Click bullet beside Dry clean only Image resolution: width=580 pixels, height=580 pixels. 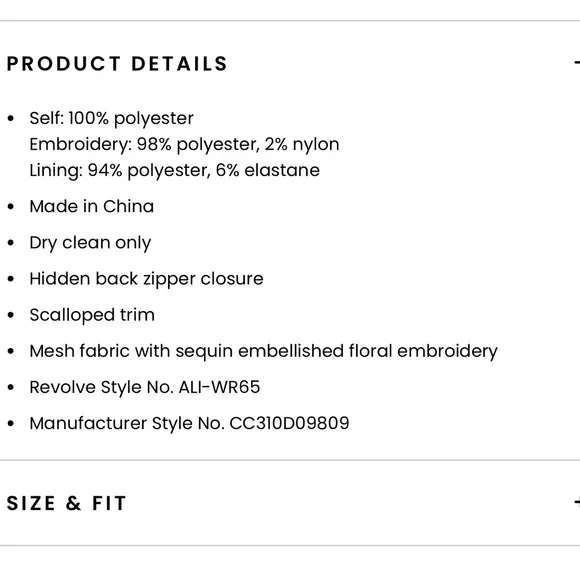coord(11,243)
